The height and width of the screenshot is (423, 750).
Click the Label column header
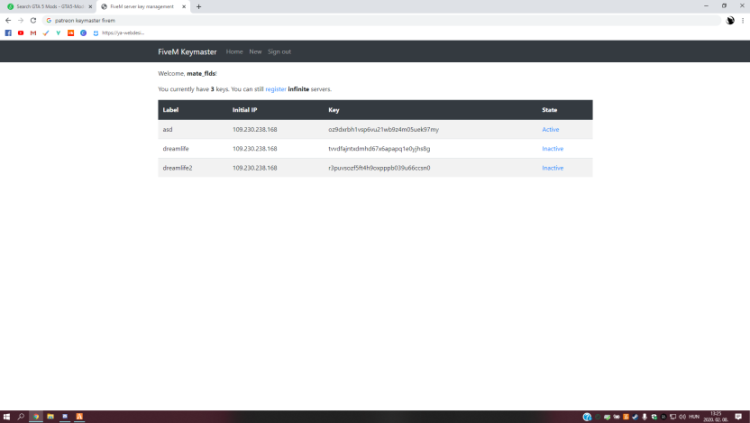coord(171,110)
